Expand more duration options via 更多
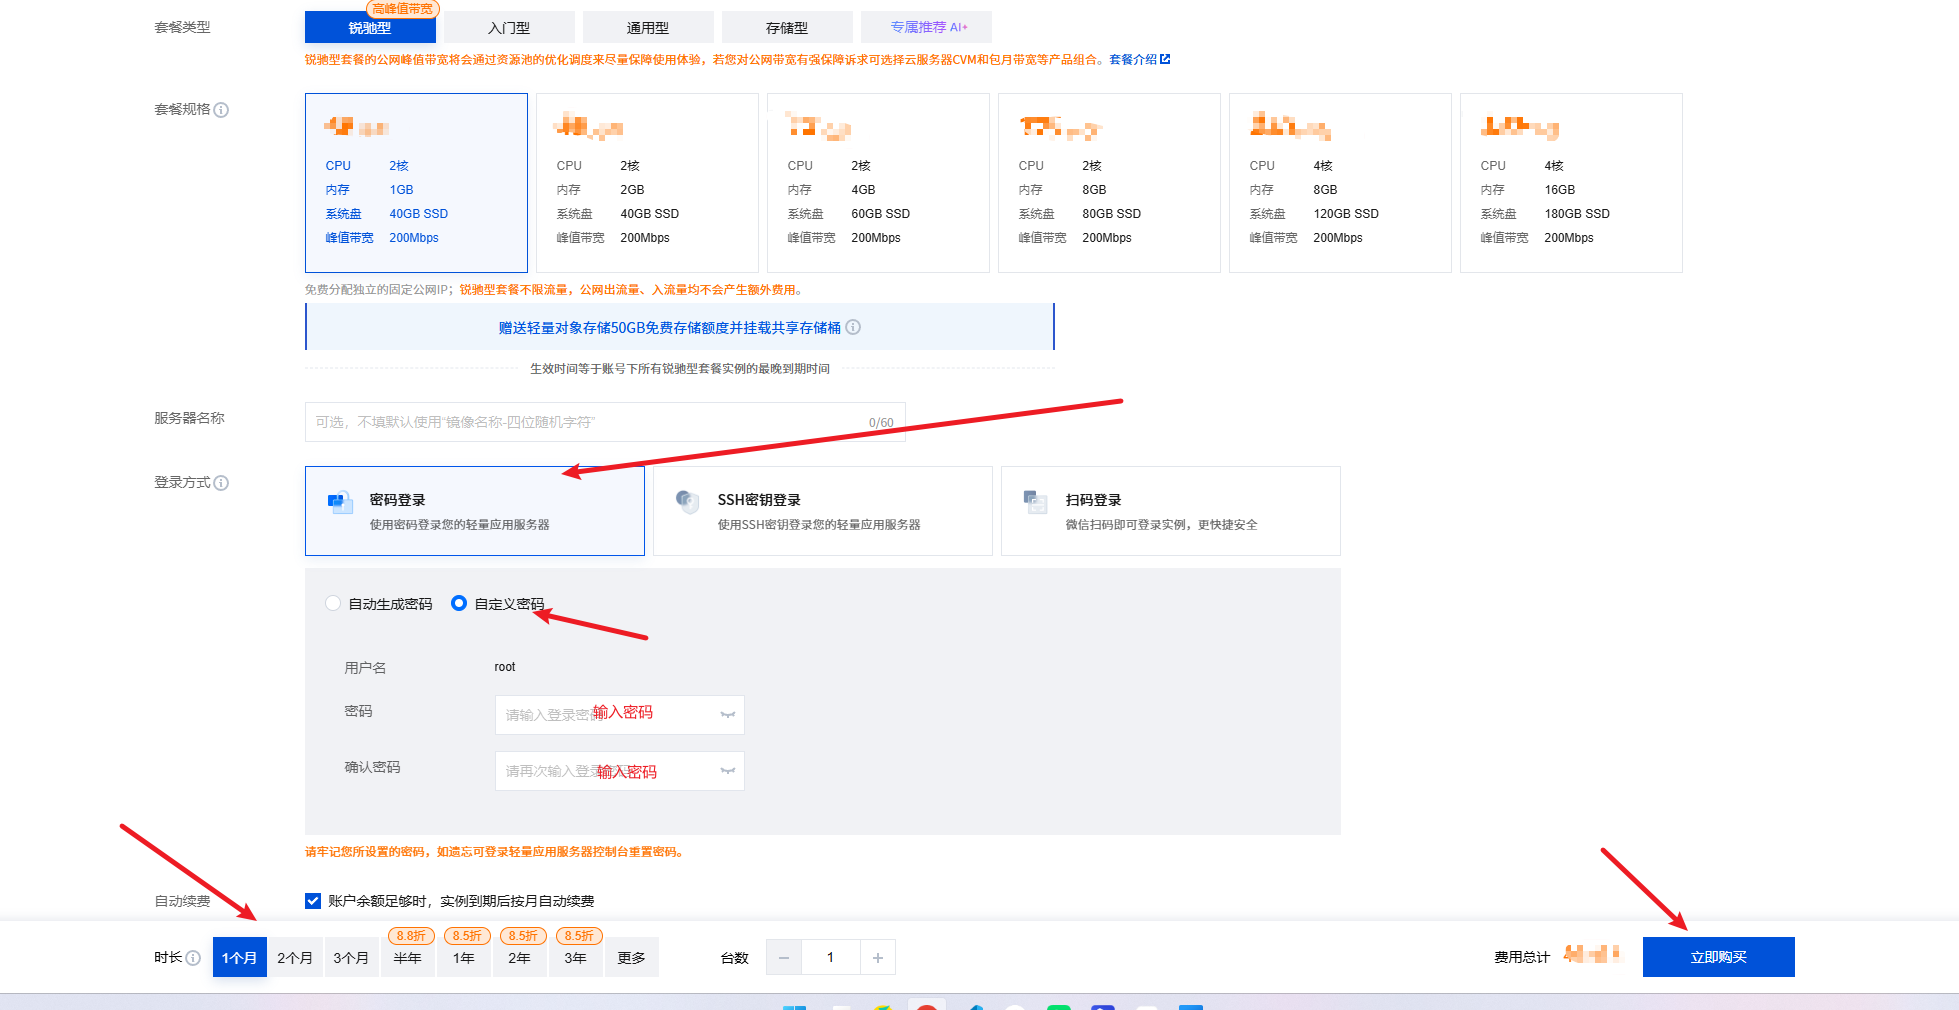 [x=631, y=957]
